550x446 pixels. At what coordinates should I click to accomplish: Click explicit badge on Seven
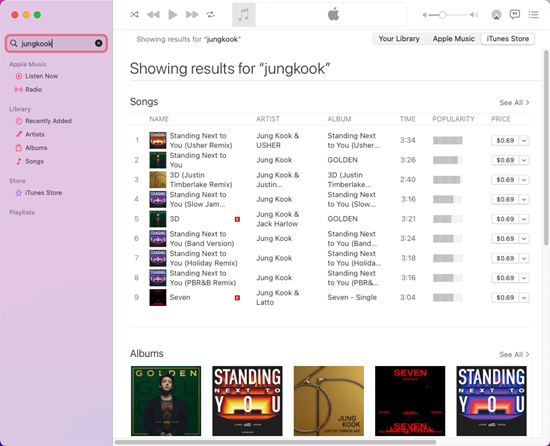237,298
